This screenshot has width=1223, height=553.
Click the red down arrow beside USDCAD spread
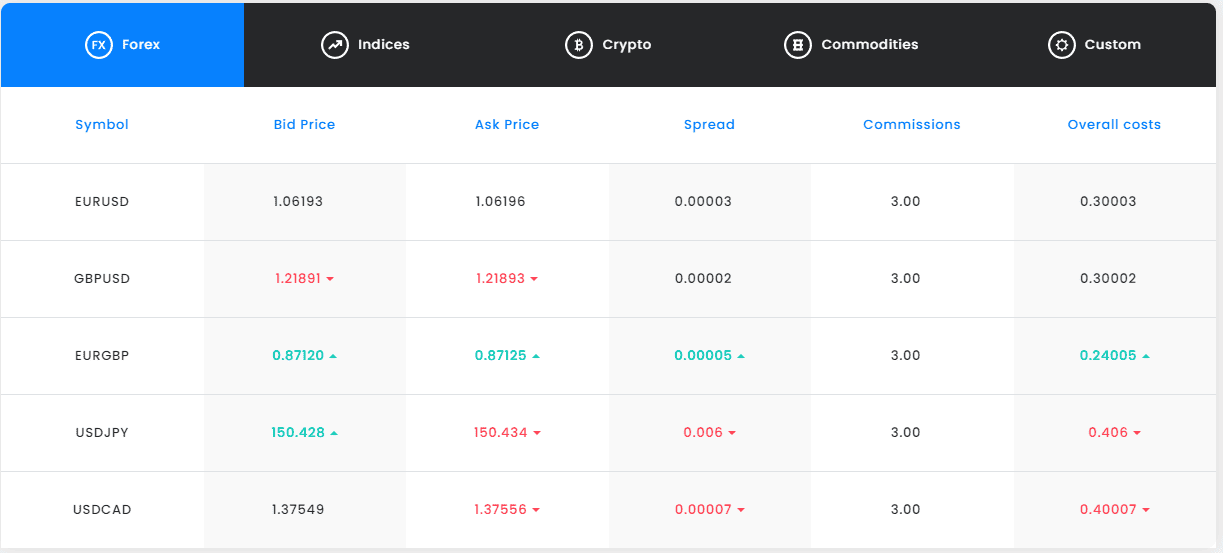point(741,510)
